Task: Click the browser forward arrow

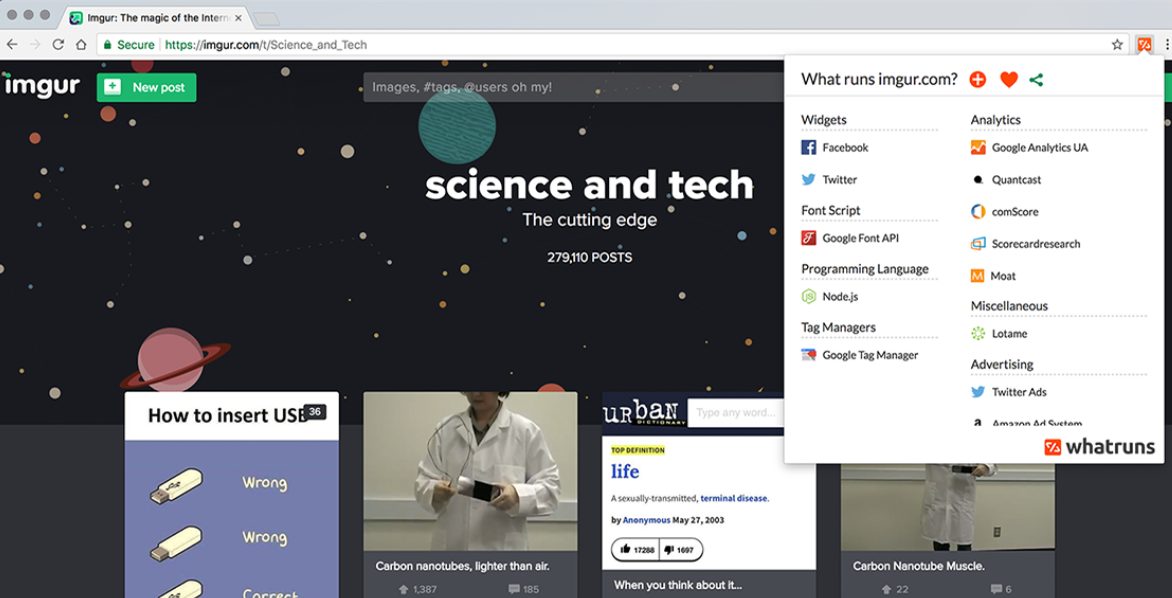Action: (x=34, y=45)
